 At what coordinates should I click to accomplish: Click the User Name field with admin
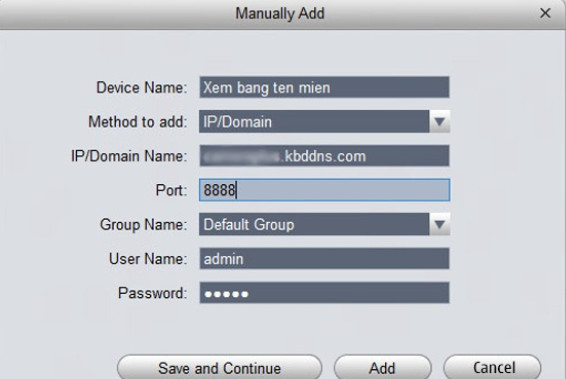pyautogui.click(x=324, y=258)
